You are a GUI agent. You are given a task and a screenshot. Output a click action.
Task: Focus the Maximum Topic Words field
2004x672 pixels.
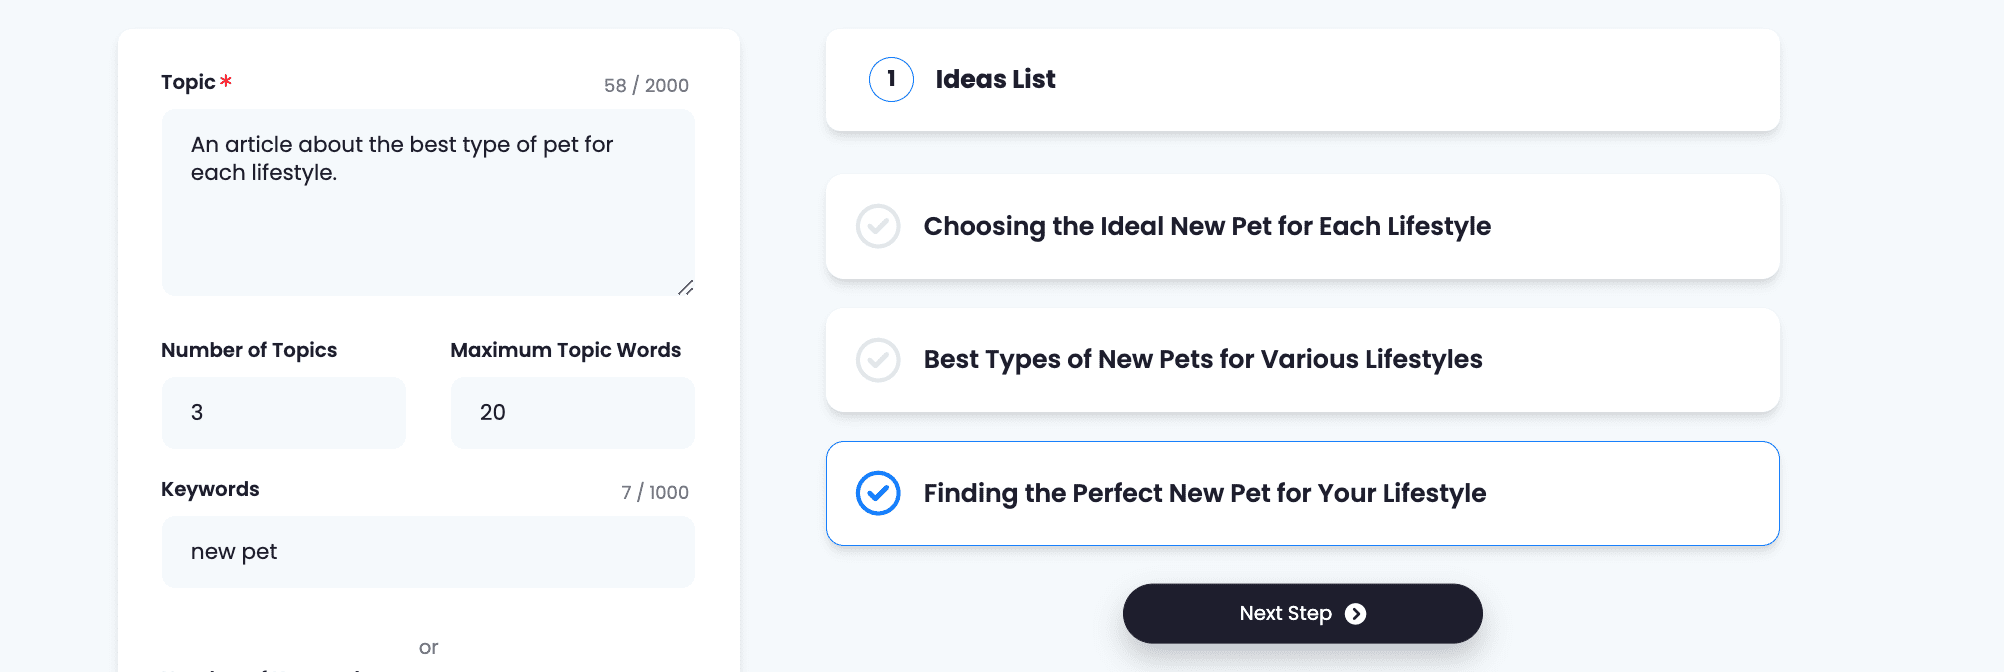tap(572, 413)
